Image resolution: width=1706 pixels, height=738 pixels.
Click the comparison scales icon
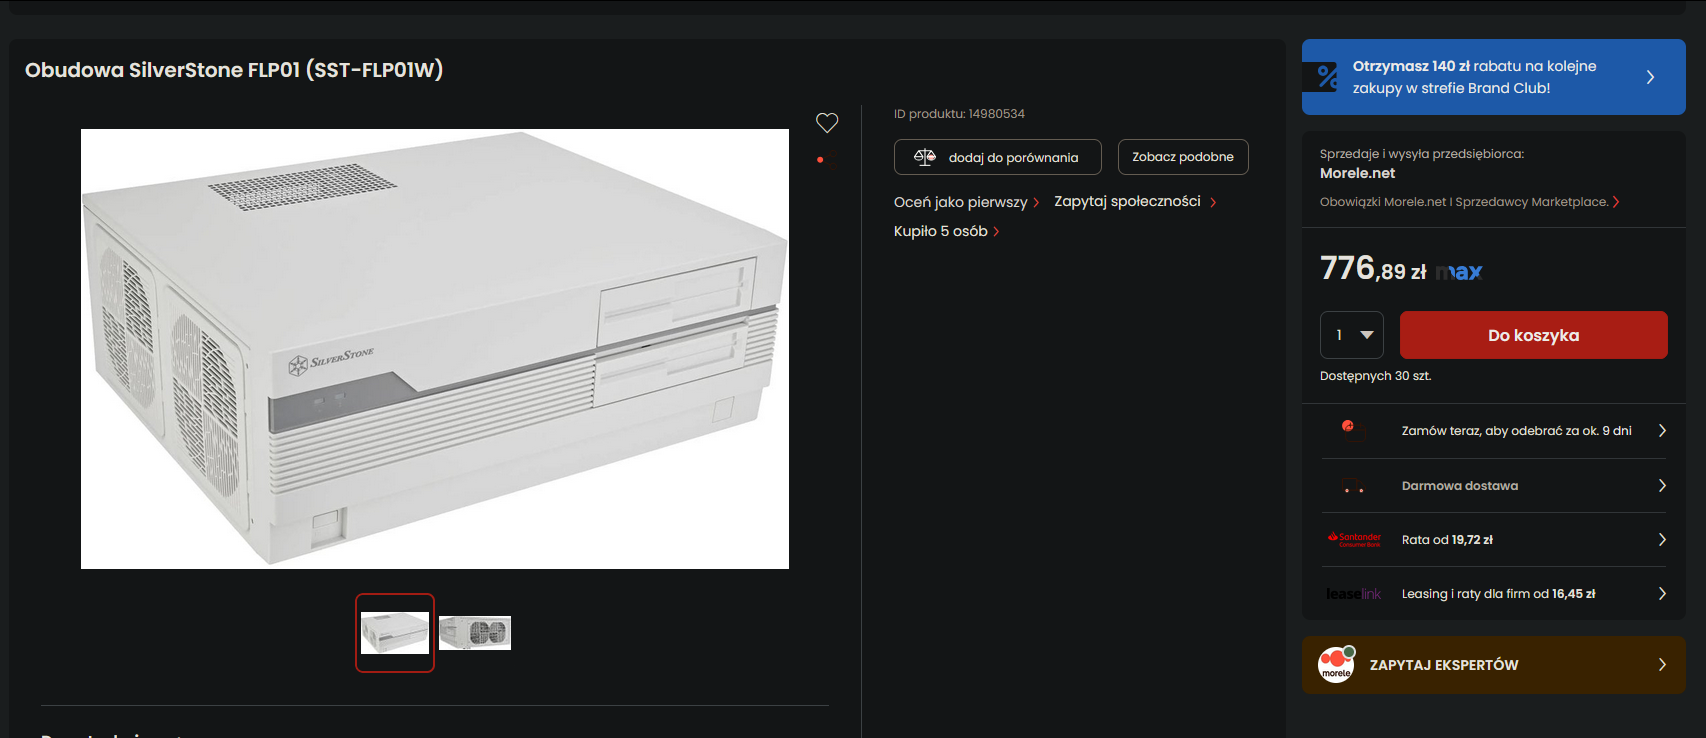[x=925, y=157]
